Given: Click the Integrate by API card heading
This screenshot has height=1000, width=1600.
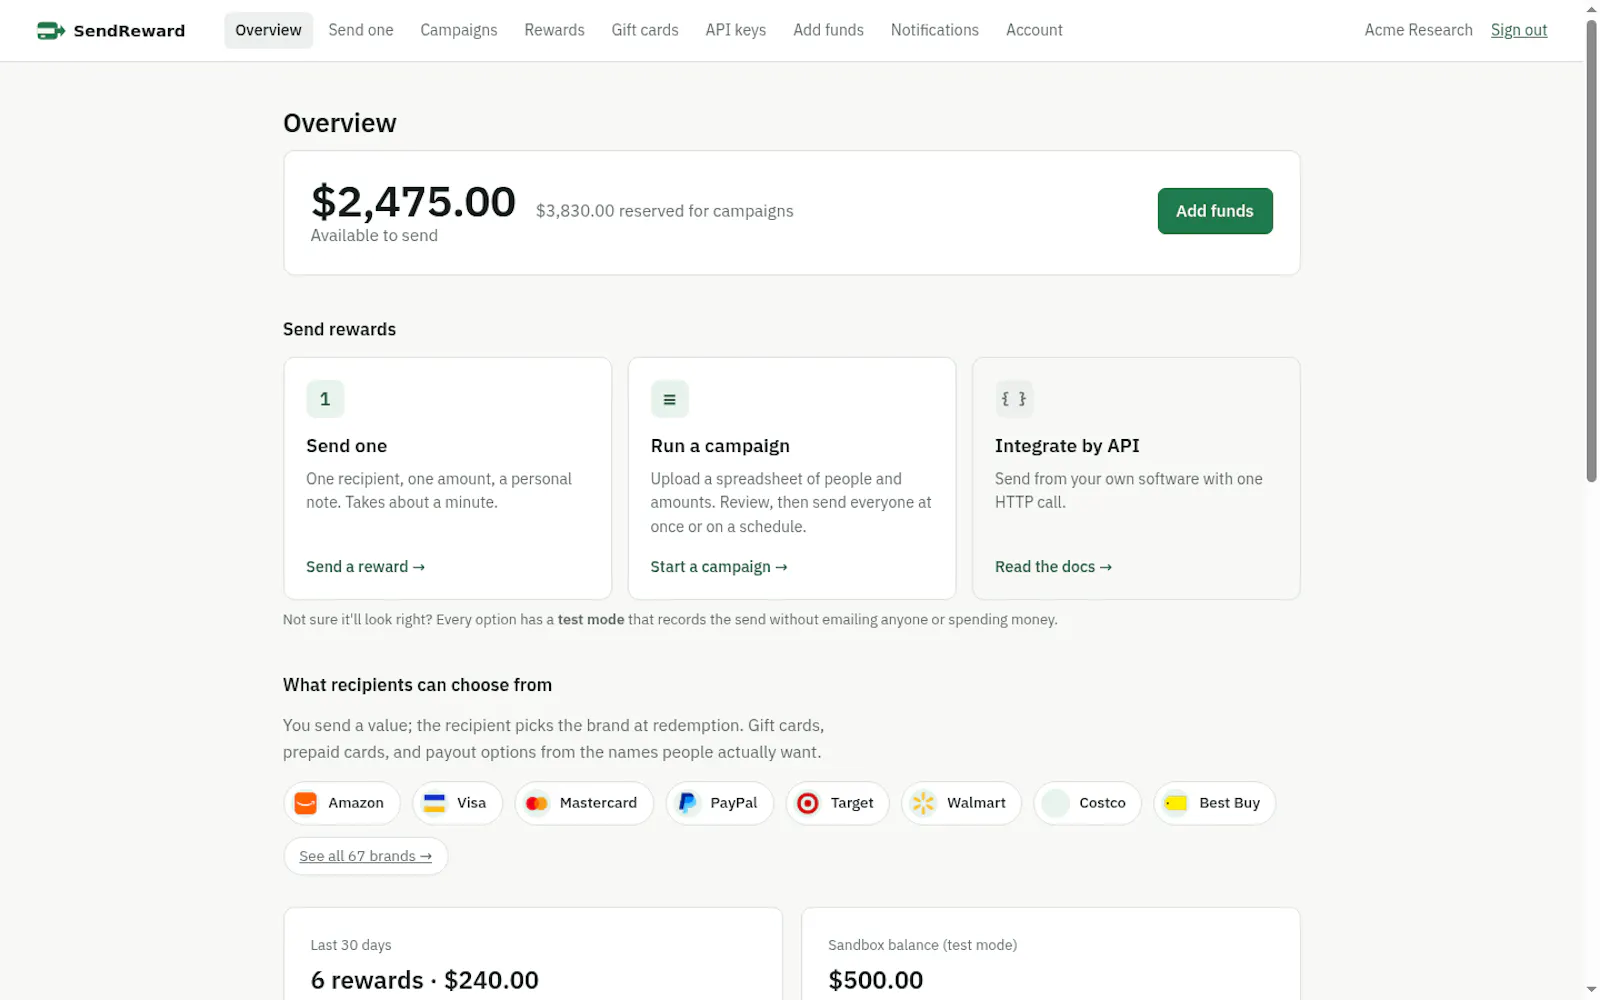Looking at the screenshot, I should (1067, 446).
